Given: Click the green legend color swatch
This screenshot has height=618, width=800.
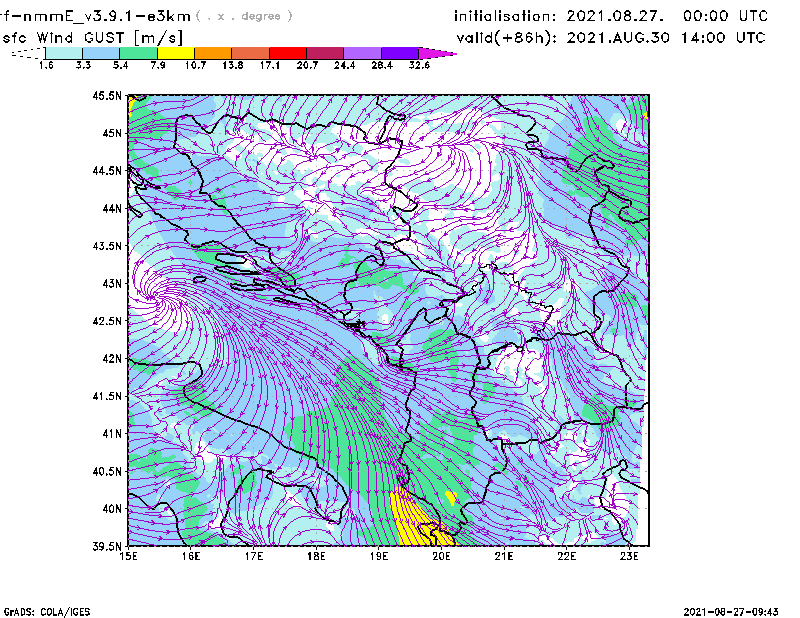Looking at the screenshot, I should point(138,53).
